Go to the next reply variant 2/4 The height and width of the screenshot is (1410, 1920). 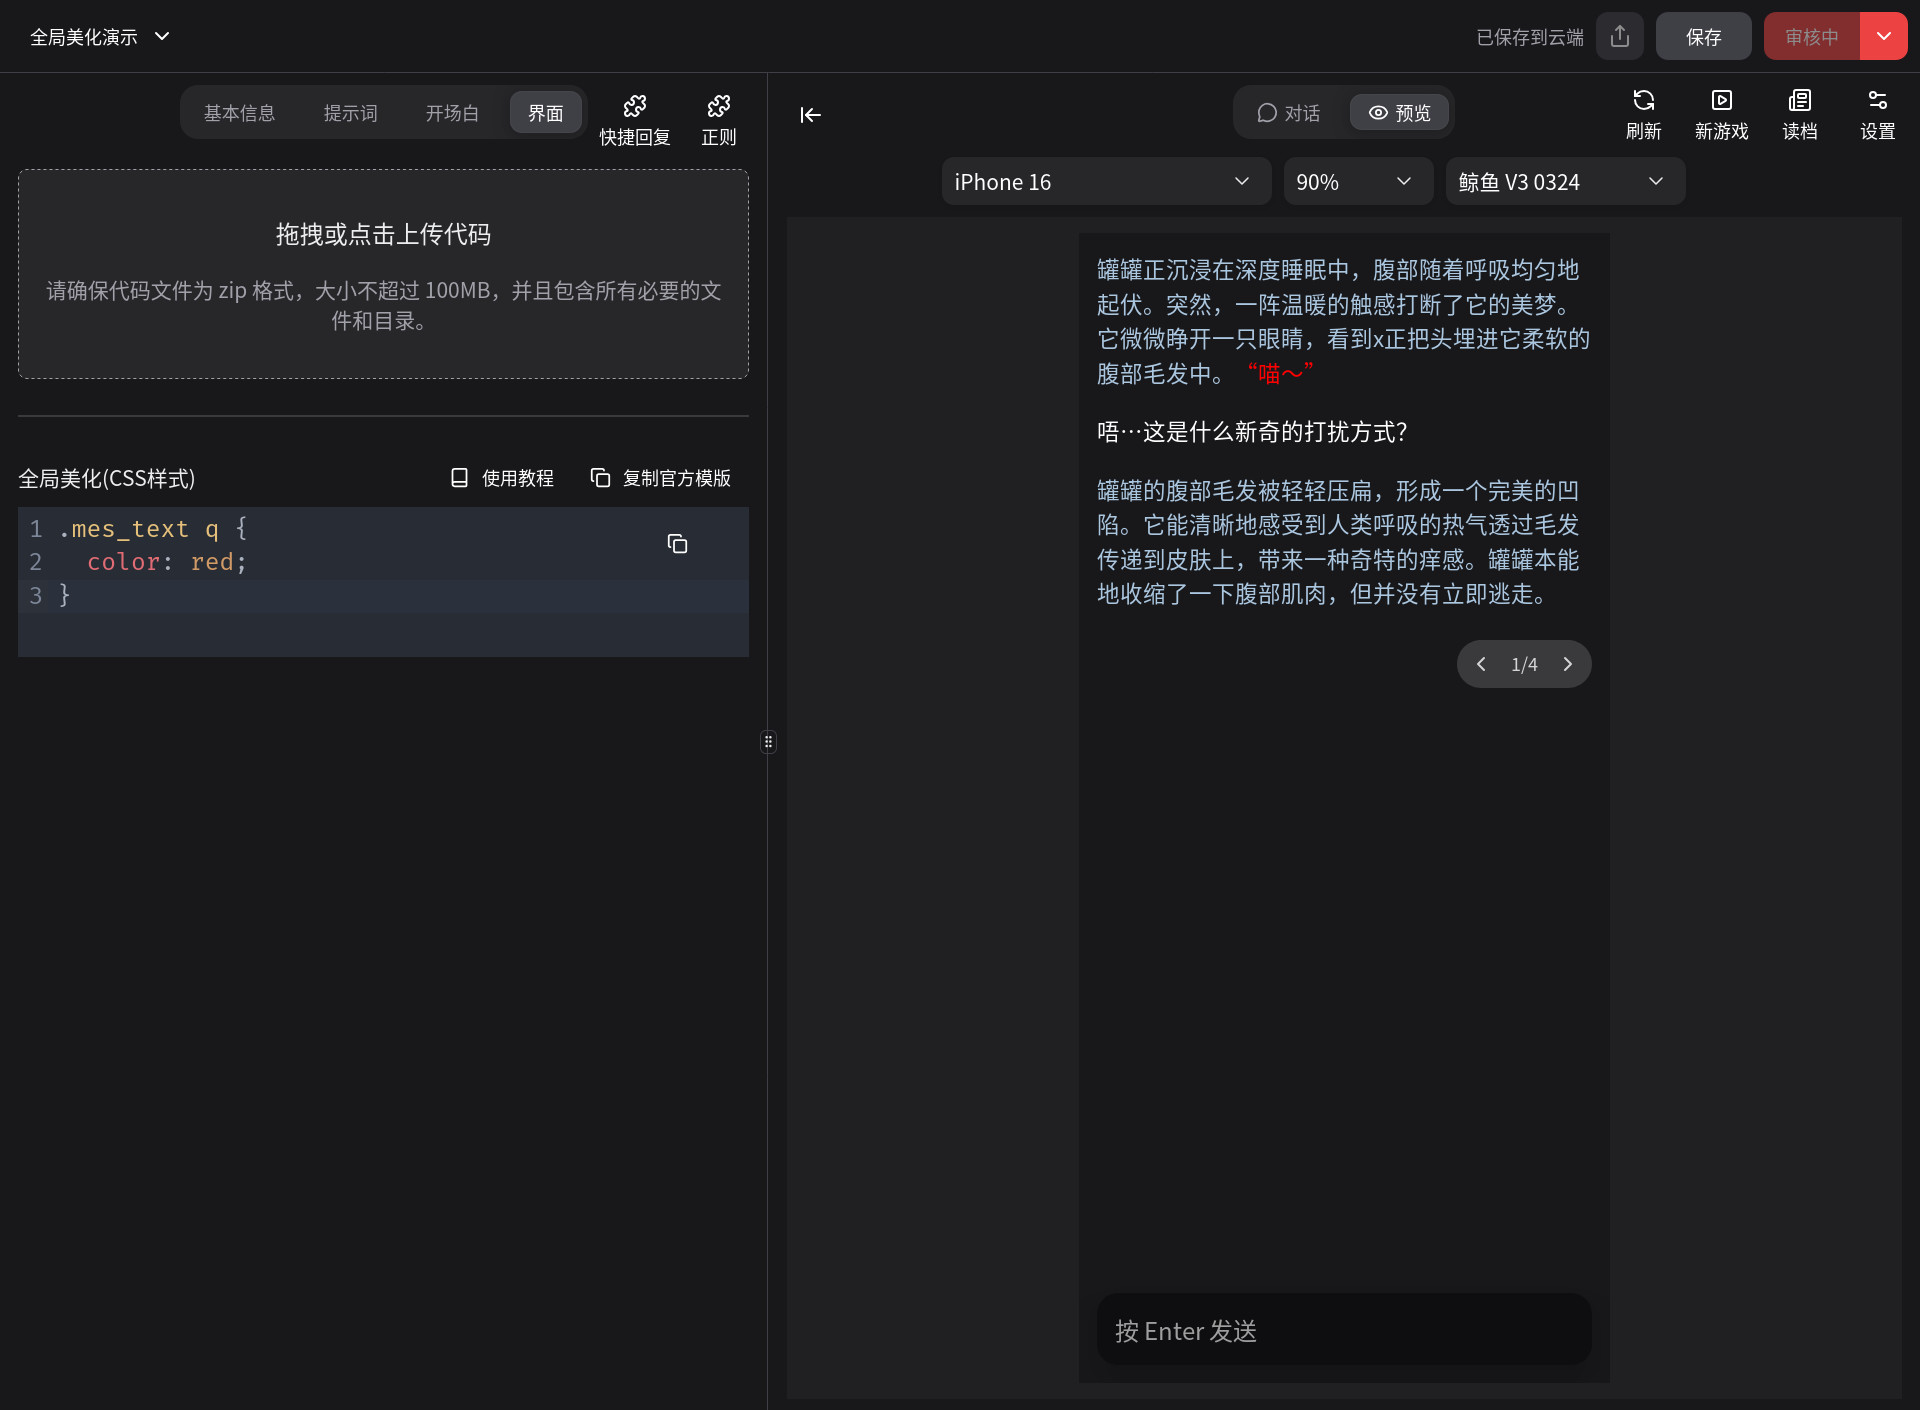(1567, 664)
